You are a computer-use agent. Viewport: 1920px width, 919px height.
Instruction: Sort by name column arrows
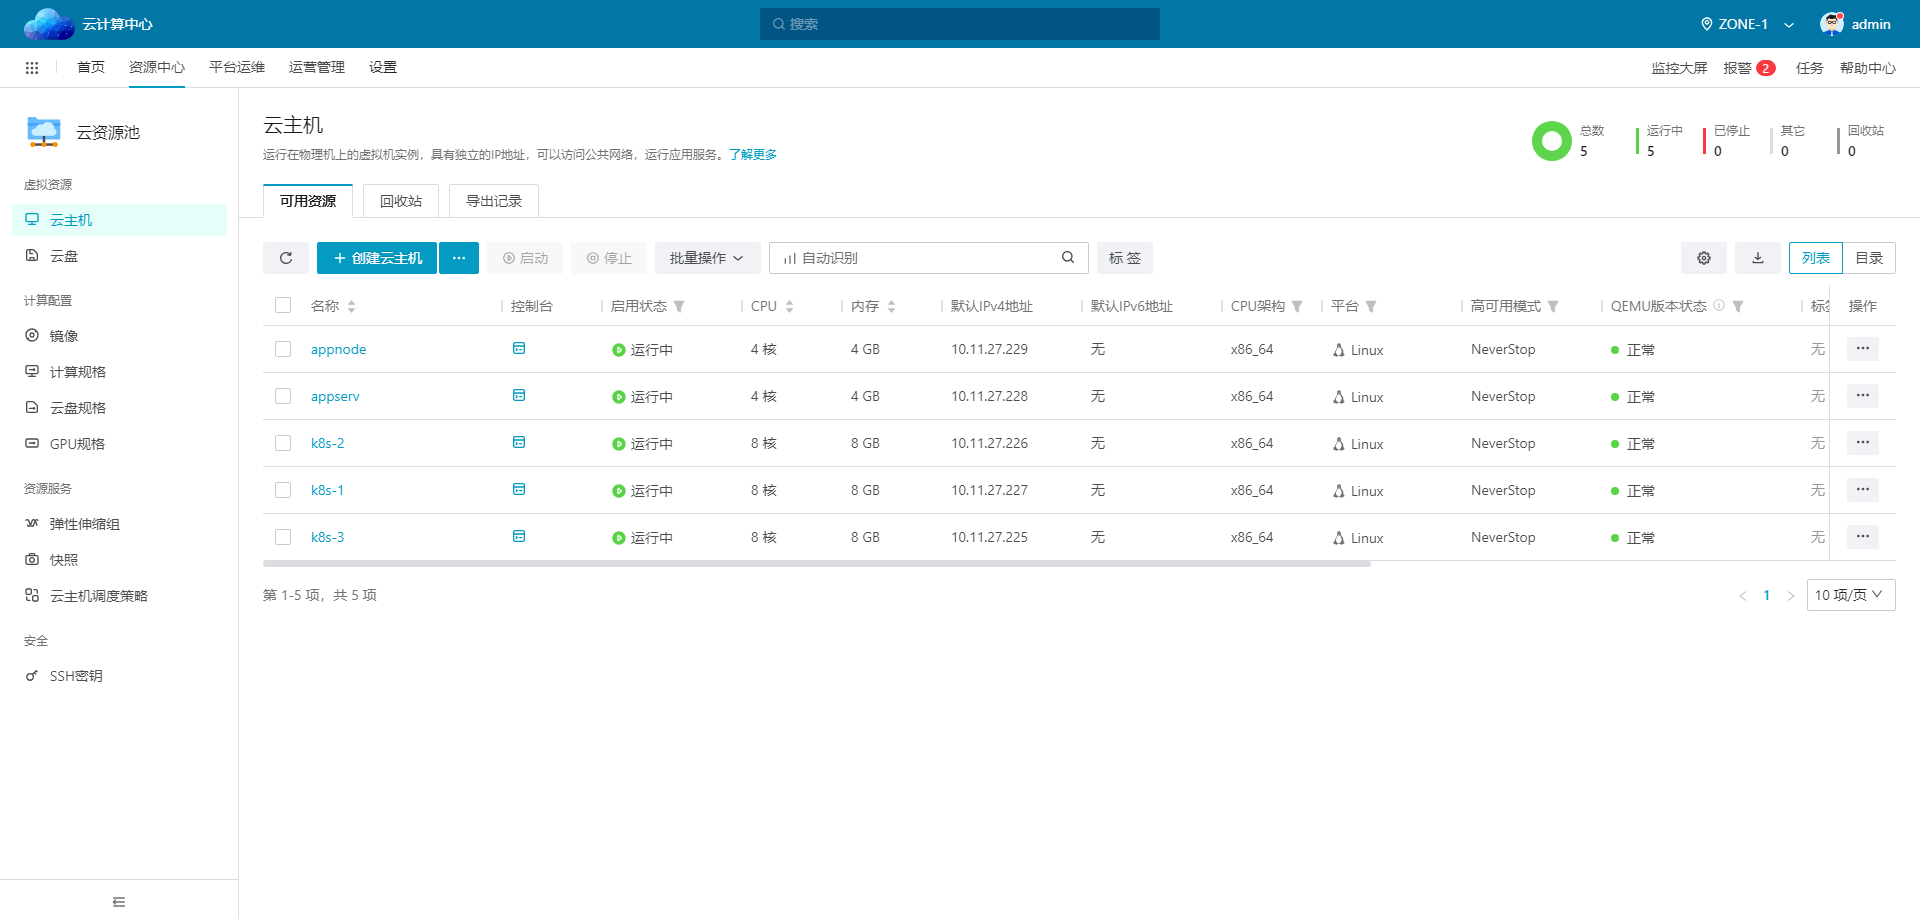(x=351, y=306)
